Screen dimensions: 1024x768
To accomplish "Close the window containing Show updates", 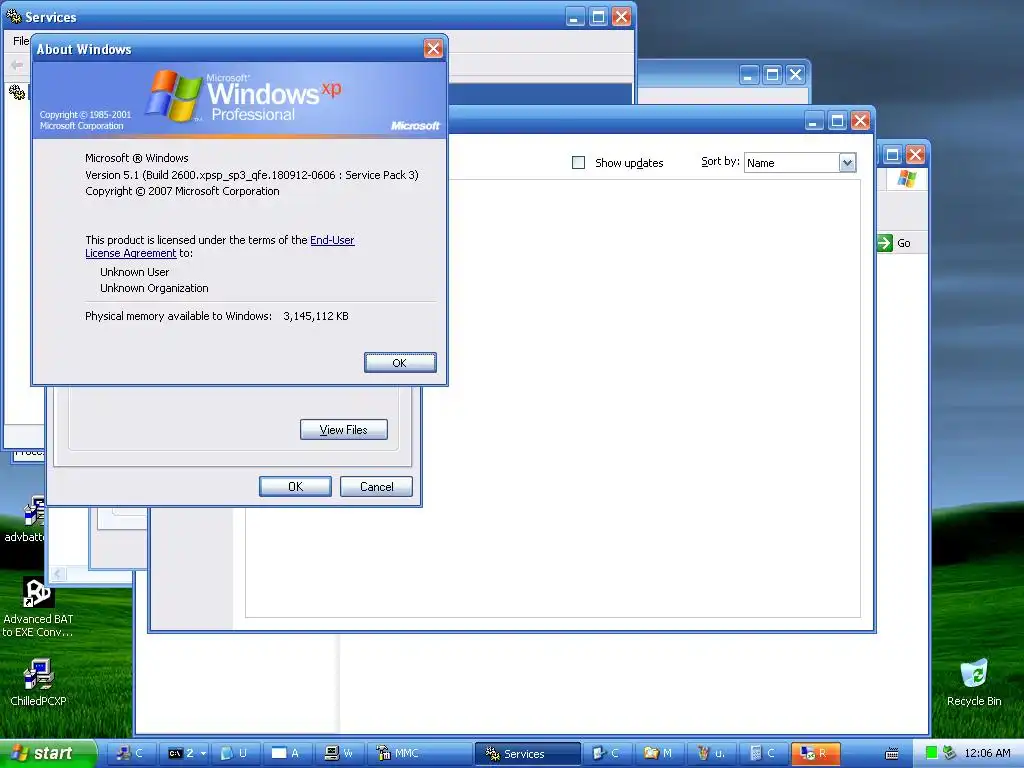I will pyautogui.click(x=861, y=121).
